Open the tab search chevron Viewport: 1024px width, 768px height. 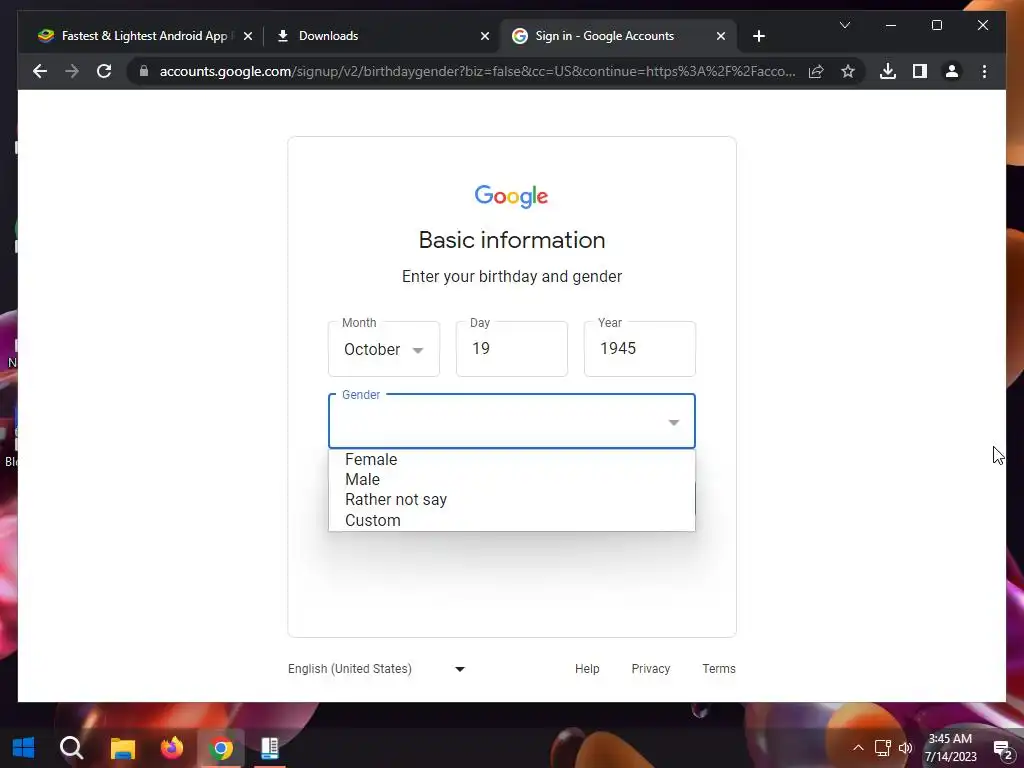844,25
